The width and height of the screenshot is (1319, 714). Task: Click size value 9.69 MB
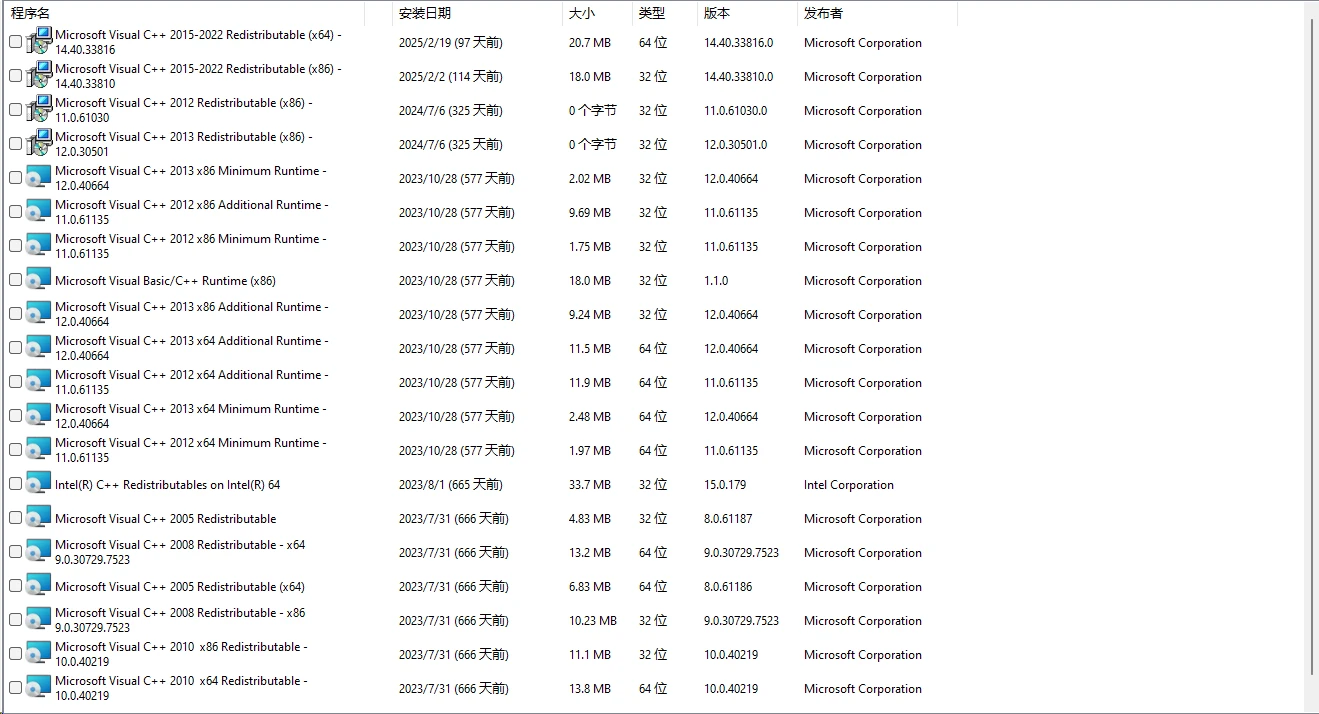tap(589, 213)
